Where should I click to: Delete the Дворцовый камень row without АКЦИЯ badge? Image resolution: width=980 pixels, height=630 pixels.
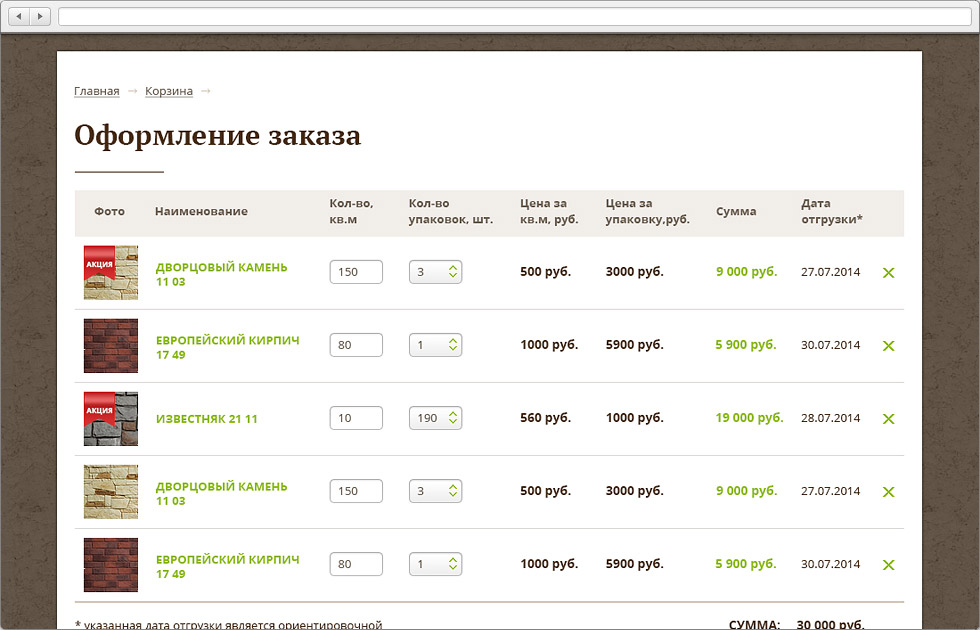point(888,492)
